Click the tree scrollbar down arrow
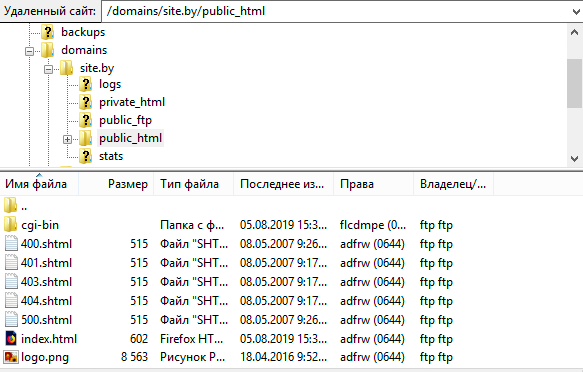Viewport: 583px width, 372px height. click(x=574, y=159)
